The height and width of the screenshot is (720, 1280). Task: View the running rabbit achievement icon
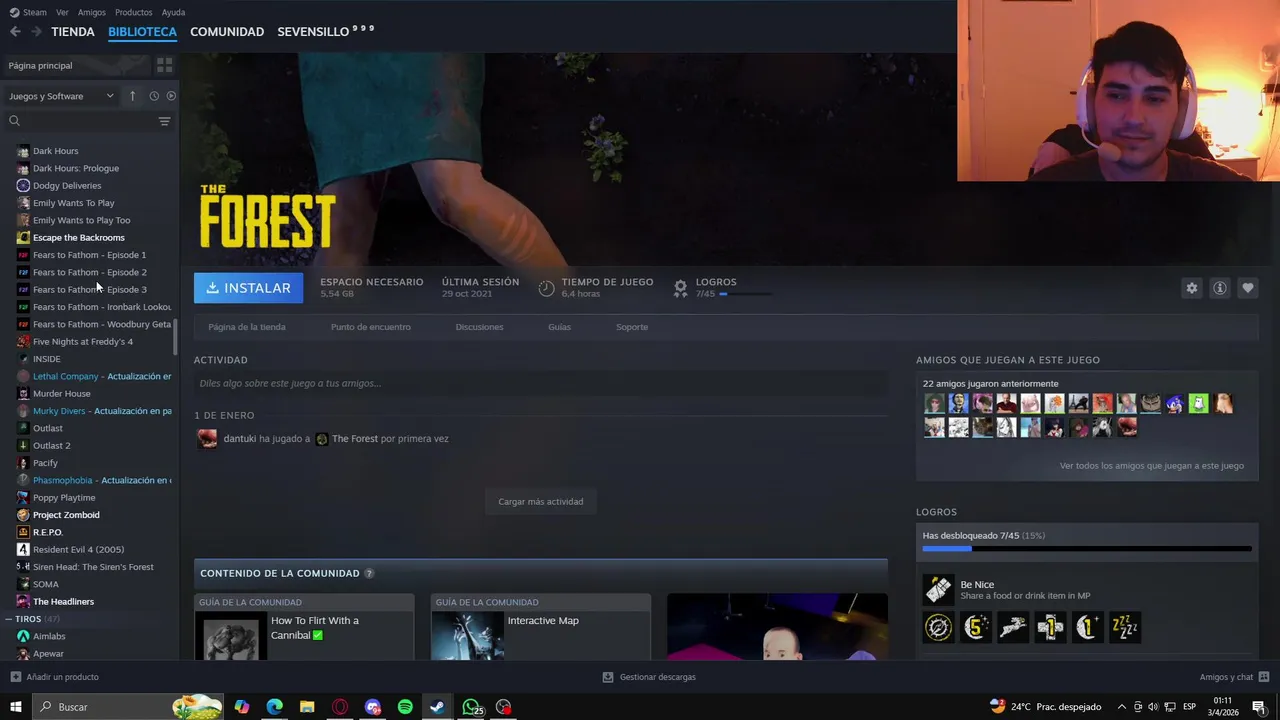tap(1013, 627)
